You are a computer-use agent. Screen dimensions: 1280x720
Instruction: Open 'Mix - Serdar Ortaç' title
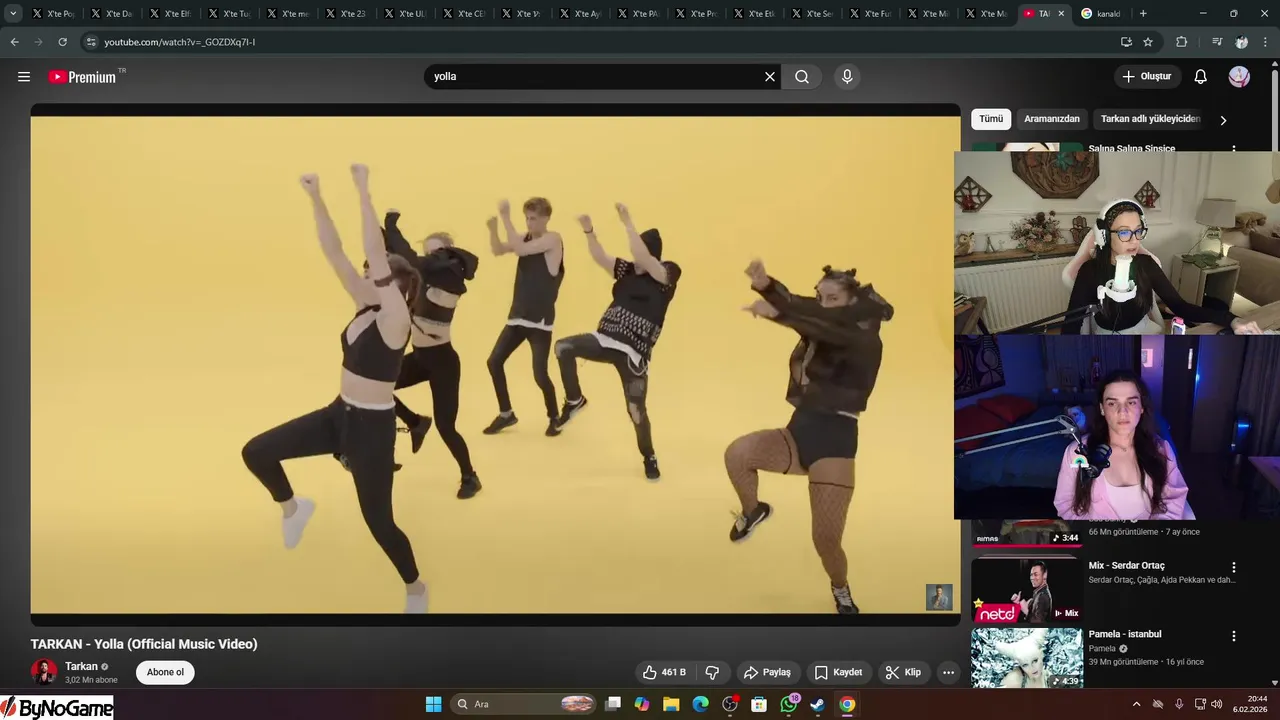coord(1126,566)
